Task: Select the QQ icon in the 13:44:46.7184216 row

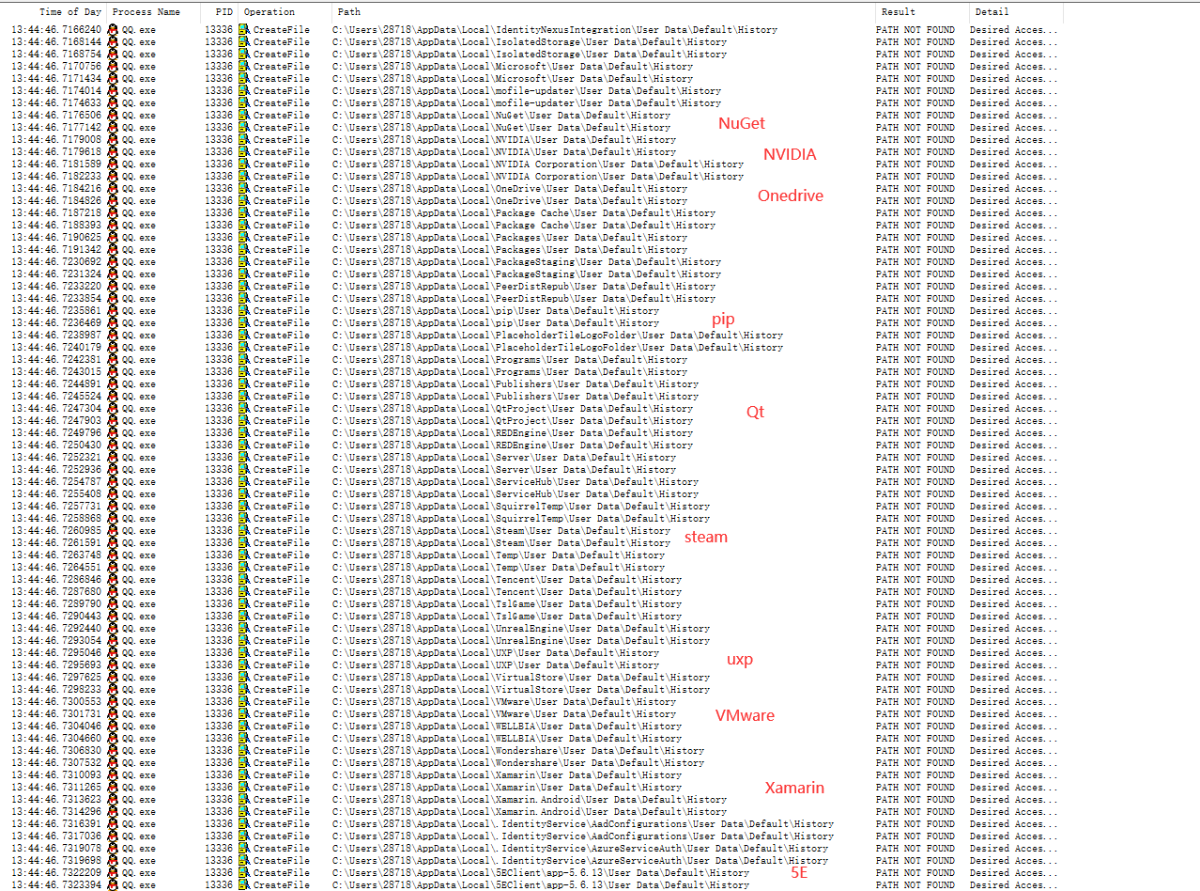Action: click(113, 188)
